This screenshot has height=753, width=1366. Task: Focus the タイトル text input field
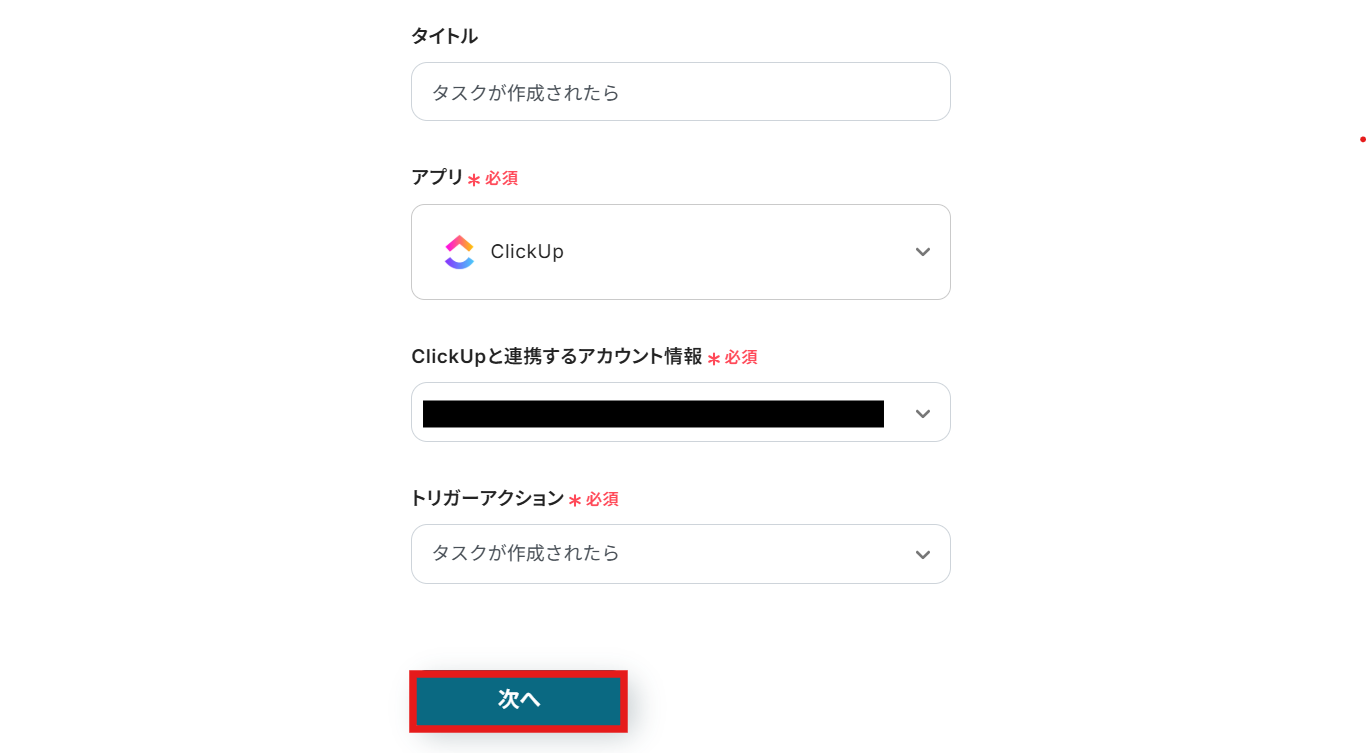point(680,92)
